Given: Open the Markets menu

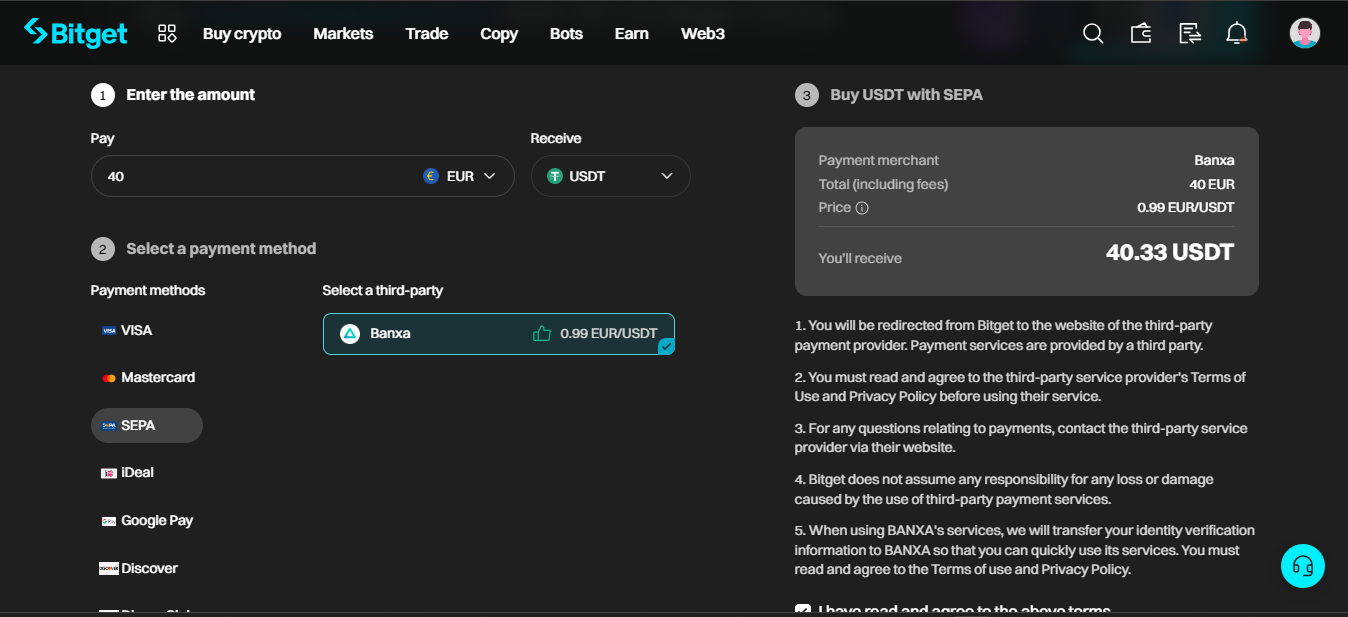Looking at the screenshot, I should 343,34.
